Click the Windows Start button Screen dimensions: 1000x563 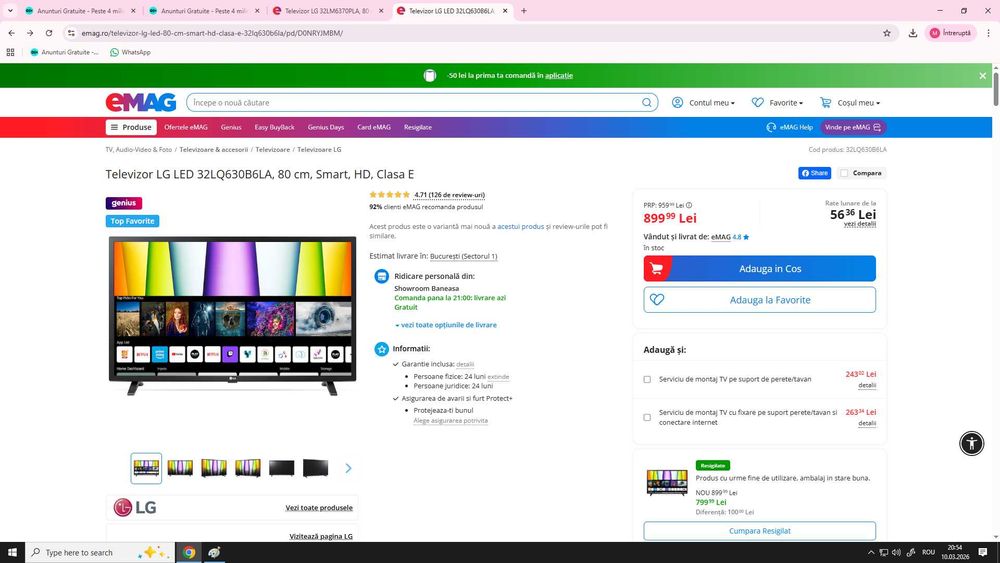click(x=12, y=552)
